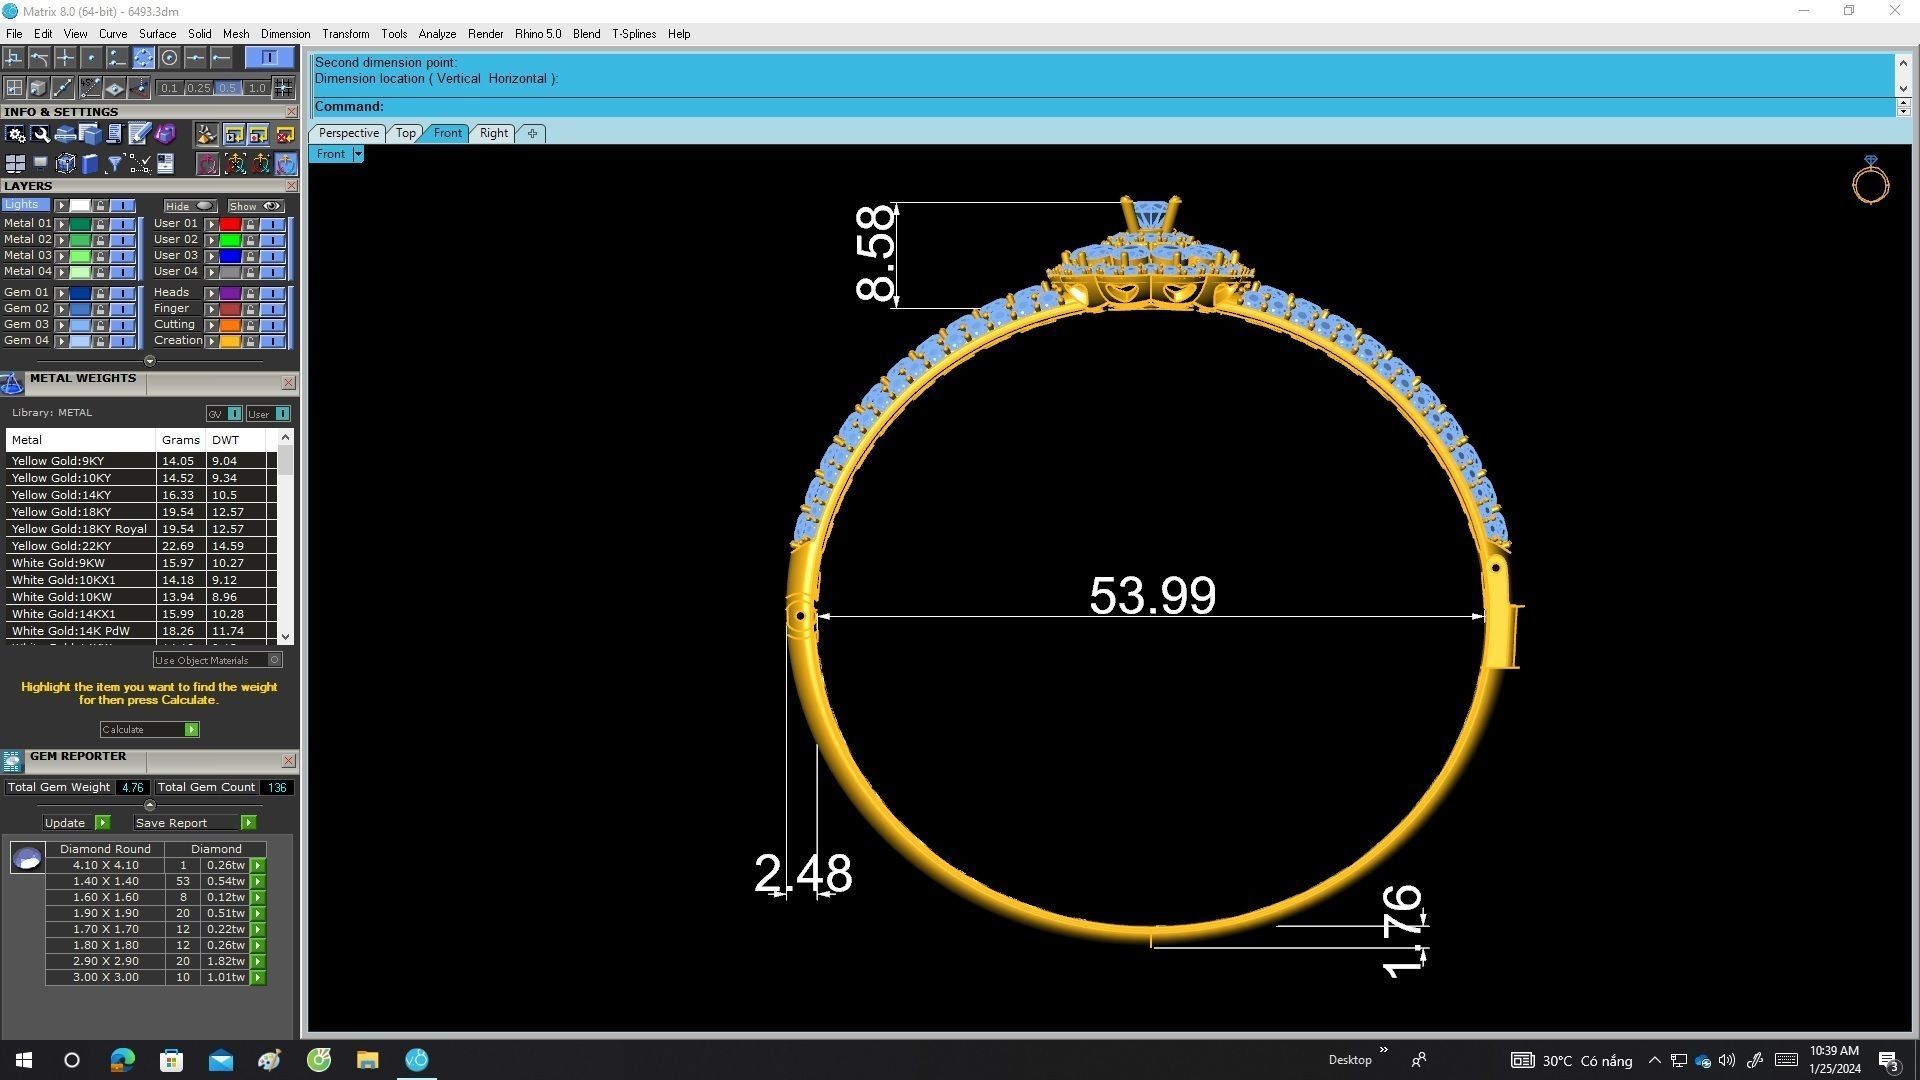
Task: Add a new viewport tab with plus
Action: [532, 133]
